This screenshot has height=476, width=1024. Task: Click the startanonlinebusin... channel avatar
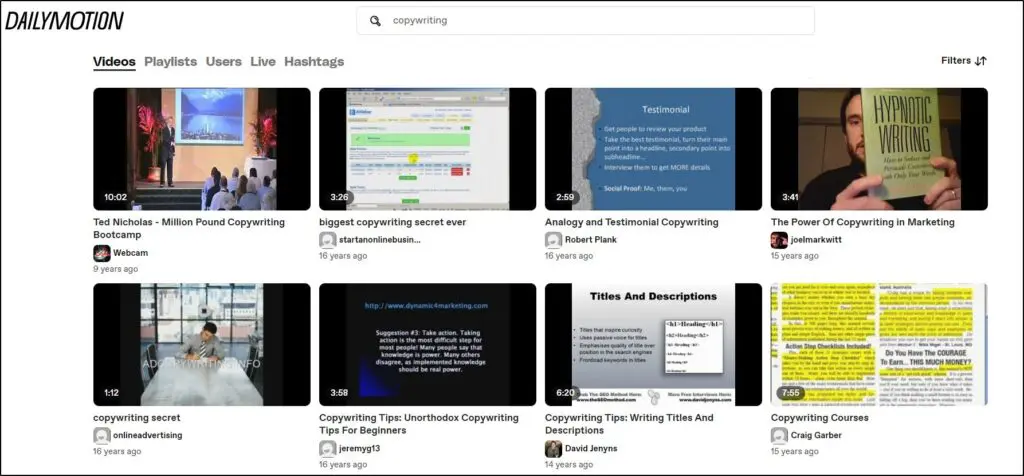(328, 240)
